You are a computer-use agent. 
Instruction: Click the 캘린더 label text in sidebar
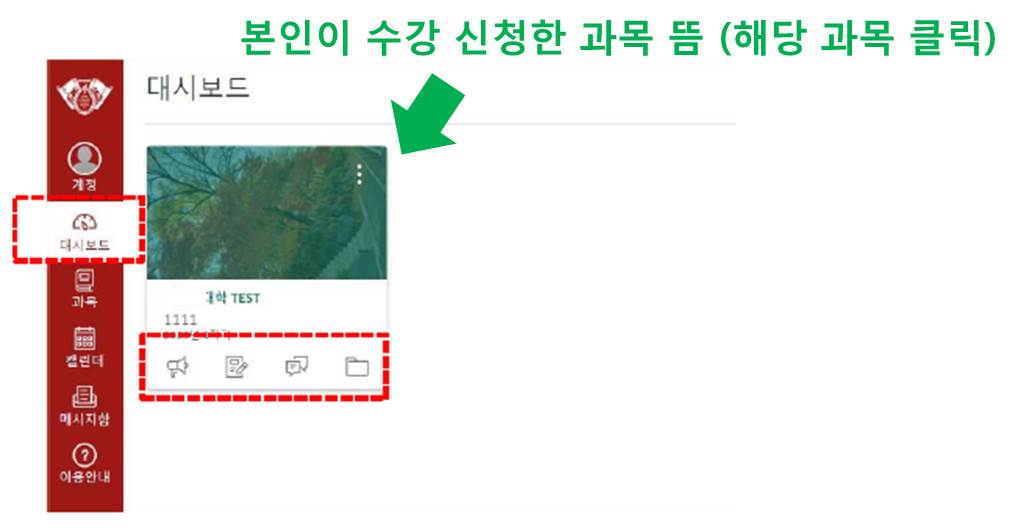pyautogui.click(x=85, y=361)
